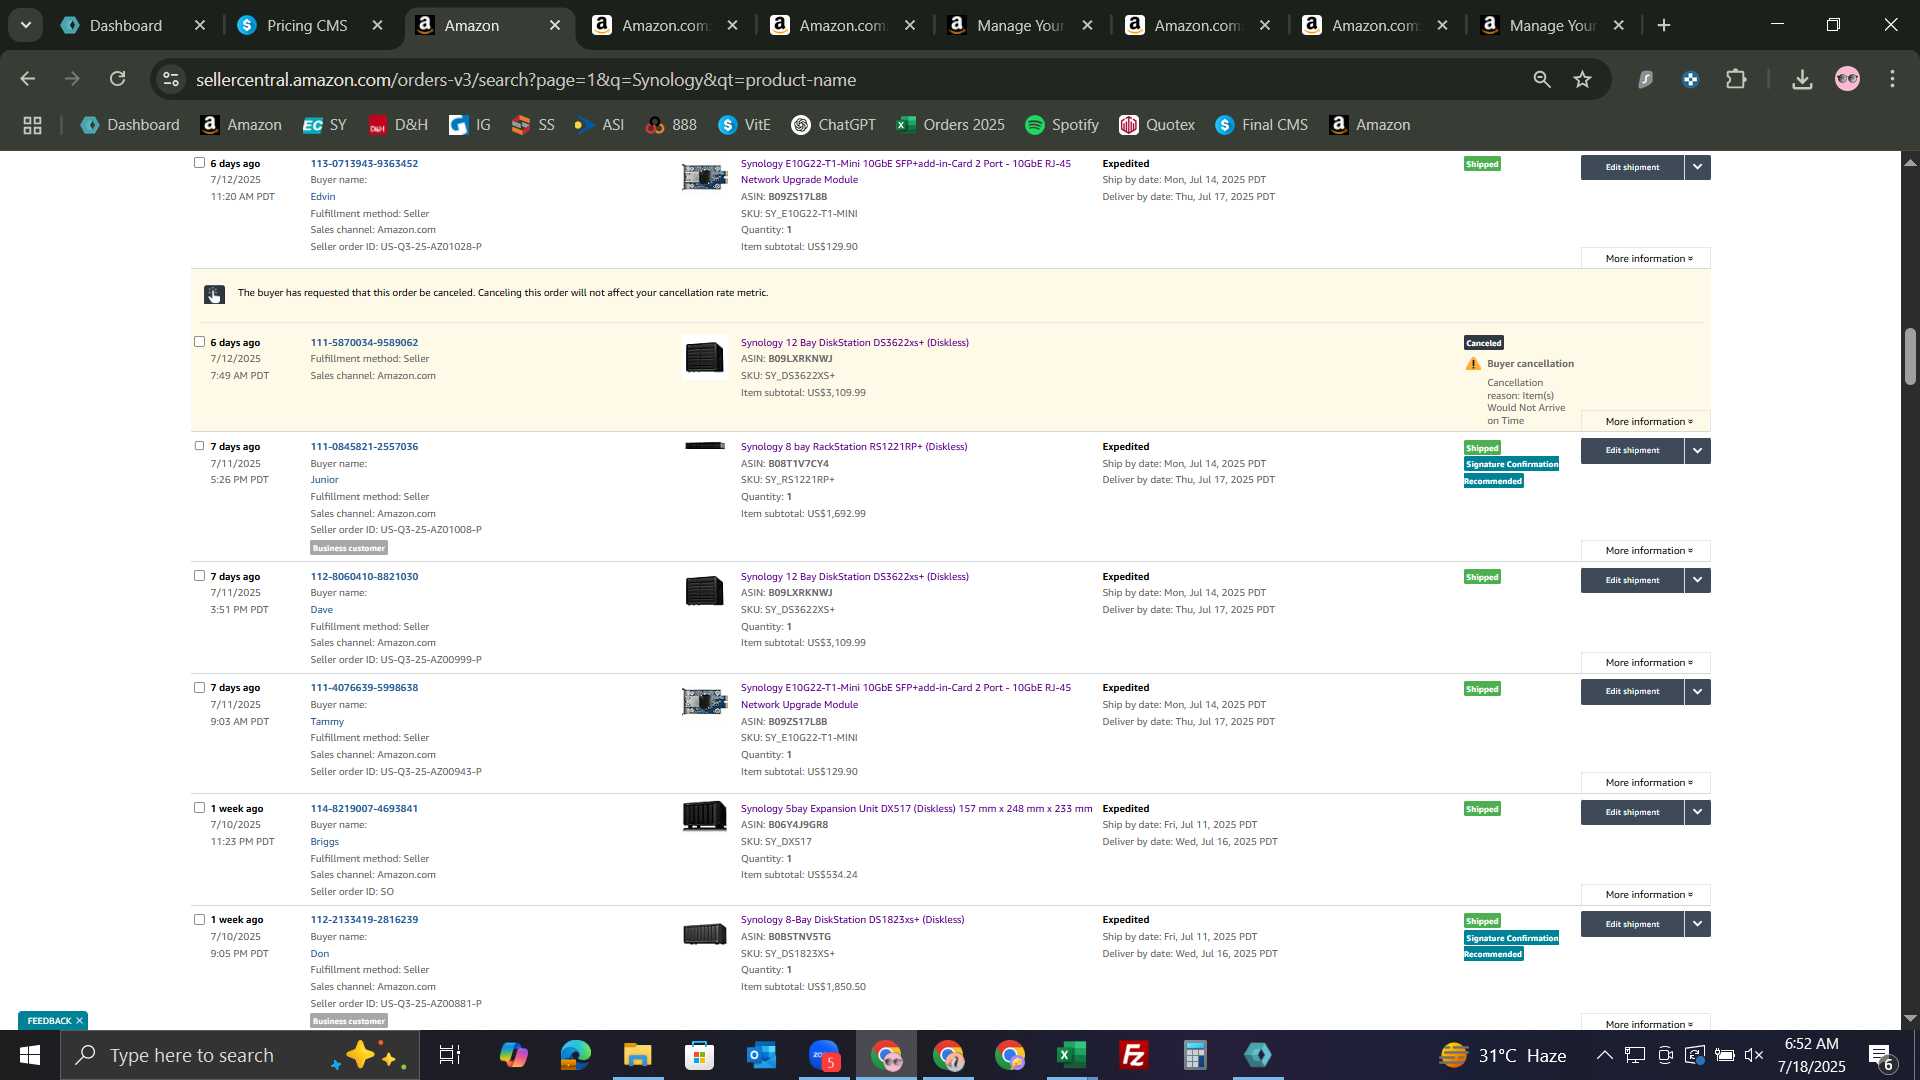
Task: Click Edit shipment for Briggs's order
Action: click(x=1632, y=812)
